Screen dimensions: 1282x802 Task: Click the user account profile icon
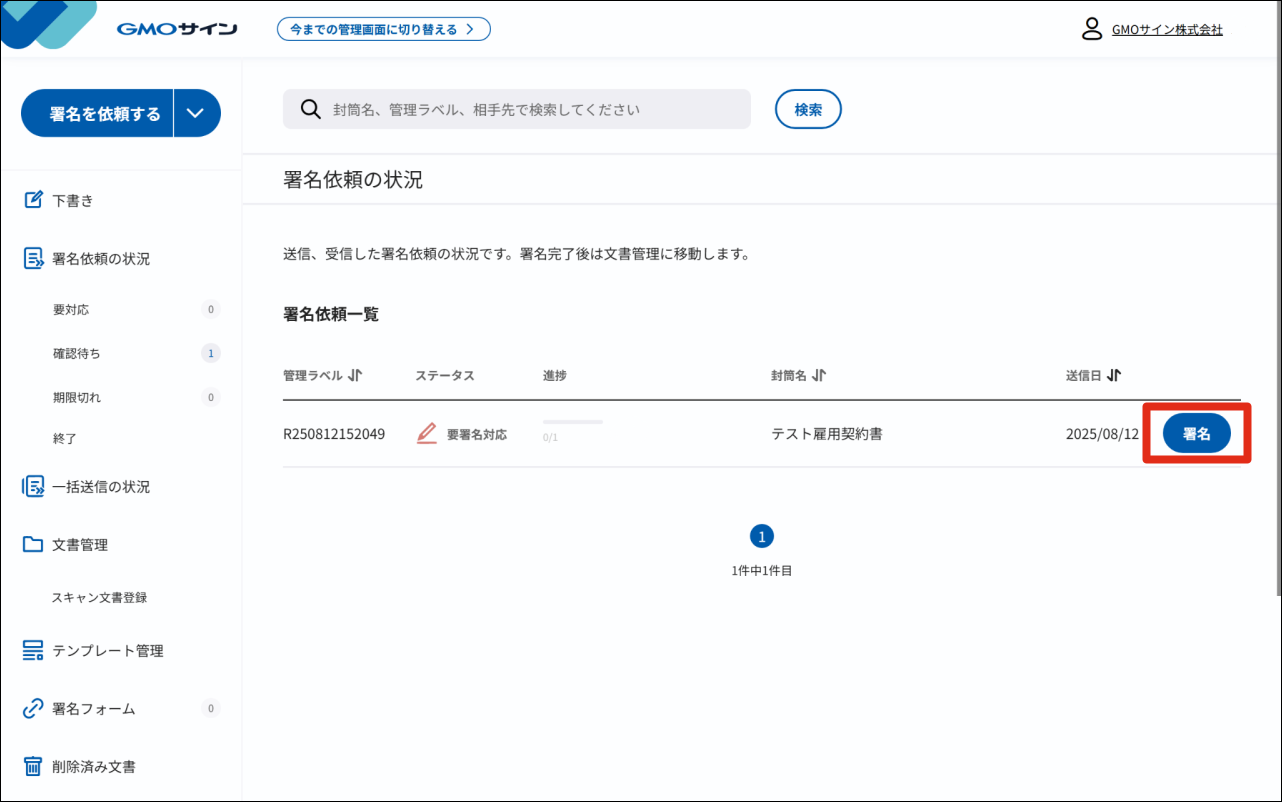coord(1092,29)
